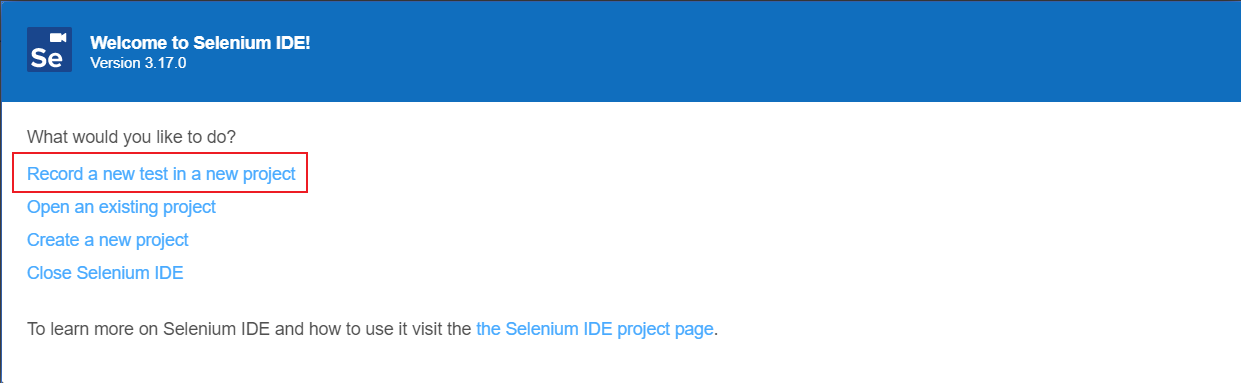Select 'Record a new test in a new project'
This screenshot has width=1241, height=383.
pos(161,174)
